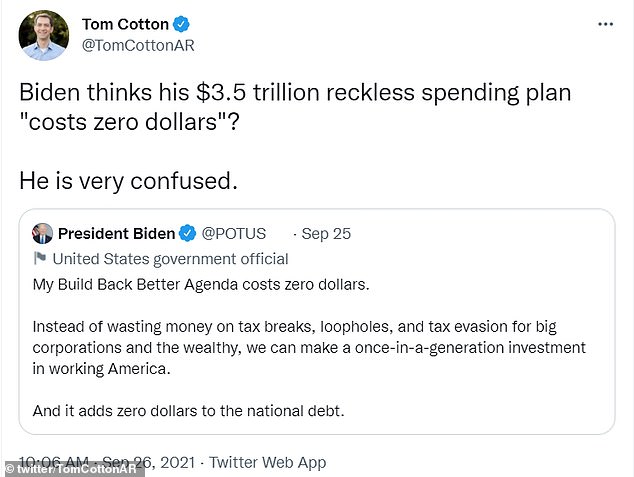Image resolution: width=634 pixels, height=477 pixels.
Task: Open the three-dot more options menu
Action: coord(606,23)
